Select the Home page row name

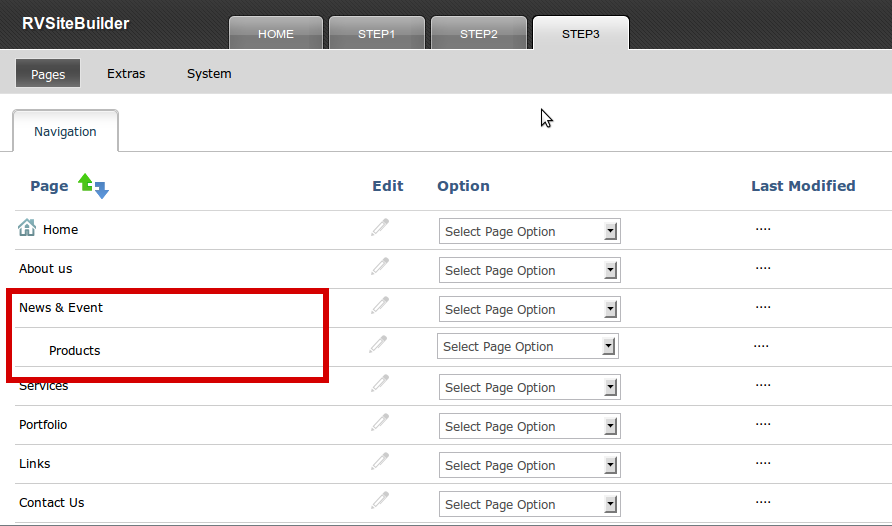point(60,229)
